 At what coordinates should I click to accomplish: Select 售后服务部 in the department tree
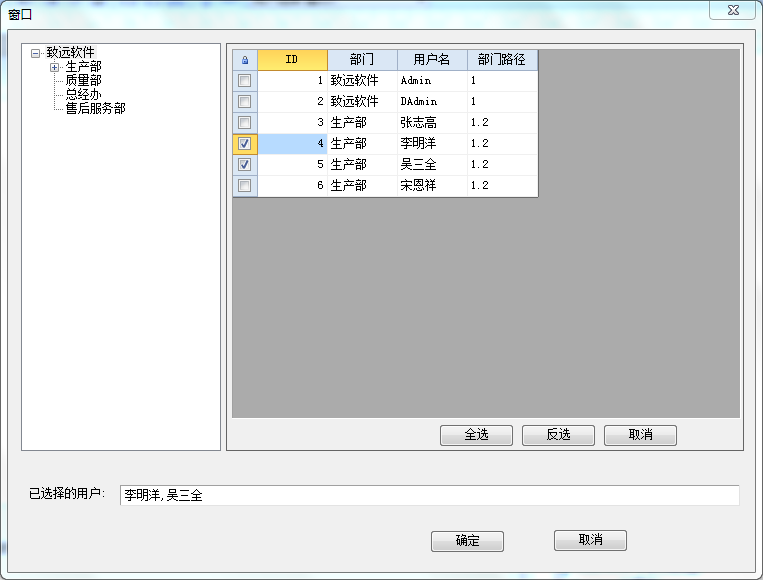(95, 109)
